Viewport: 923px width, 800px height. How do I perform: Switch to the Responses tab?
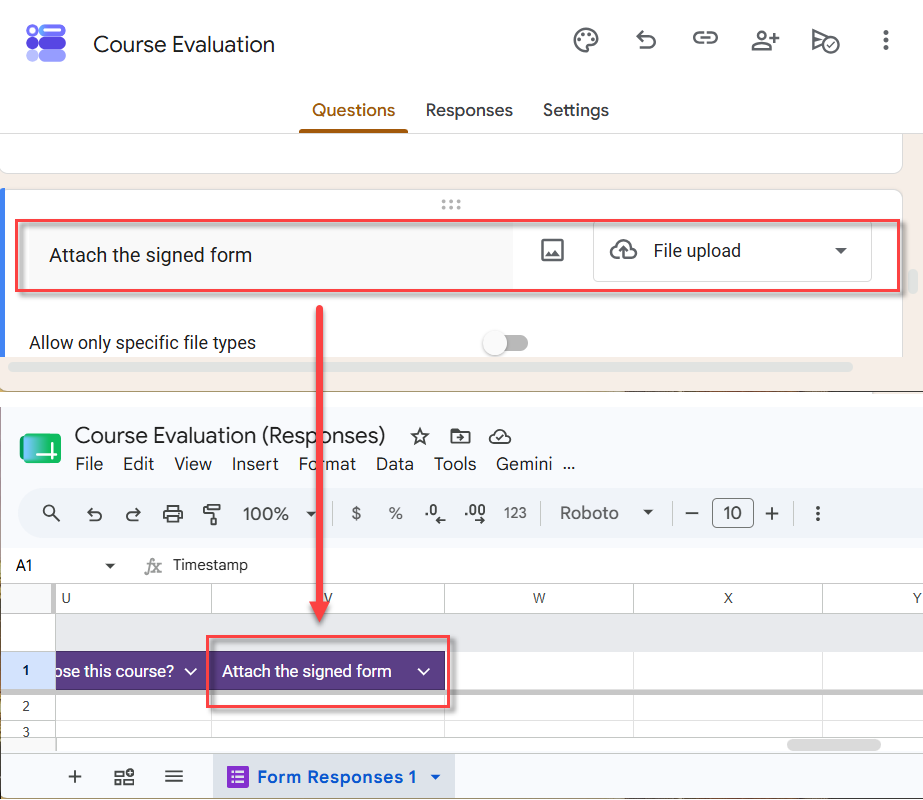pos(469,110)
